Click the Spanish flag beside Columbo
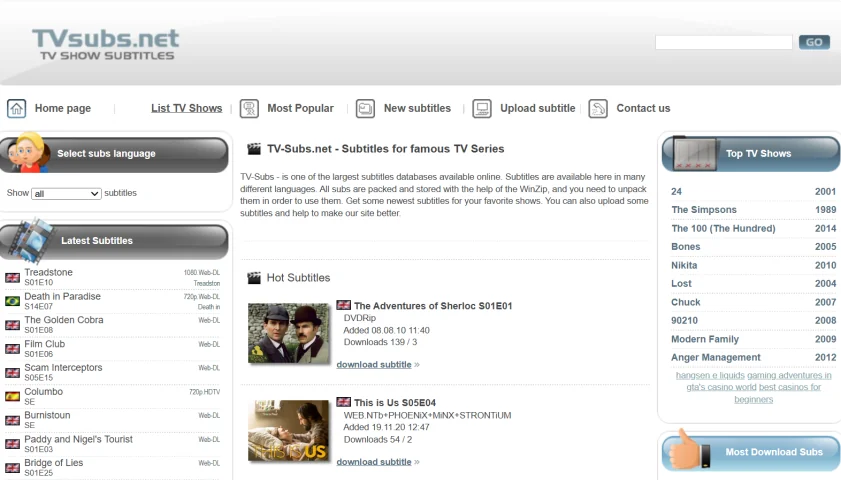The height and width of the screenshot is (480, 841). point(12,396)
